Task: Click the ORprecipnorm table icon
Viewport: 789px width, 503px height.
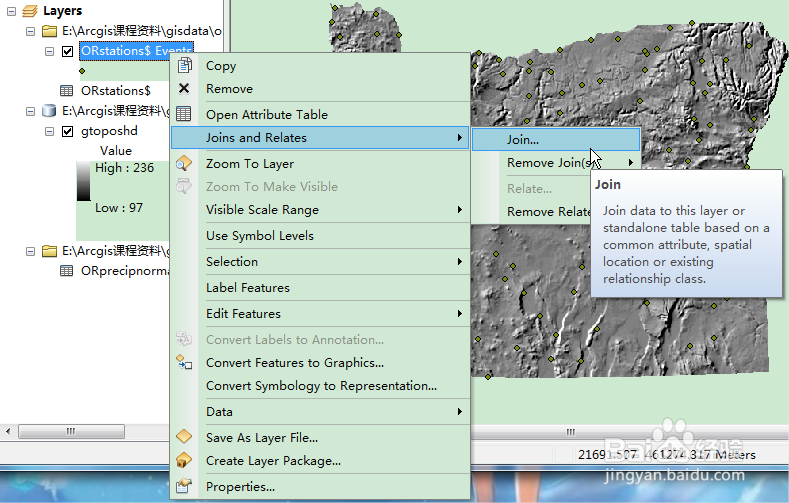Action: (x=66, y=271)
